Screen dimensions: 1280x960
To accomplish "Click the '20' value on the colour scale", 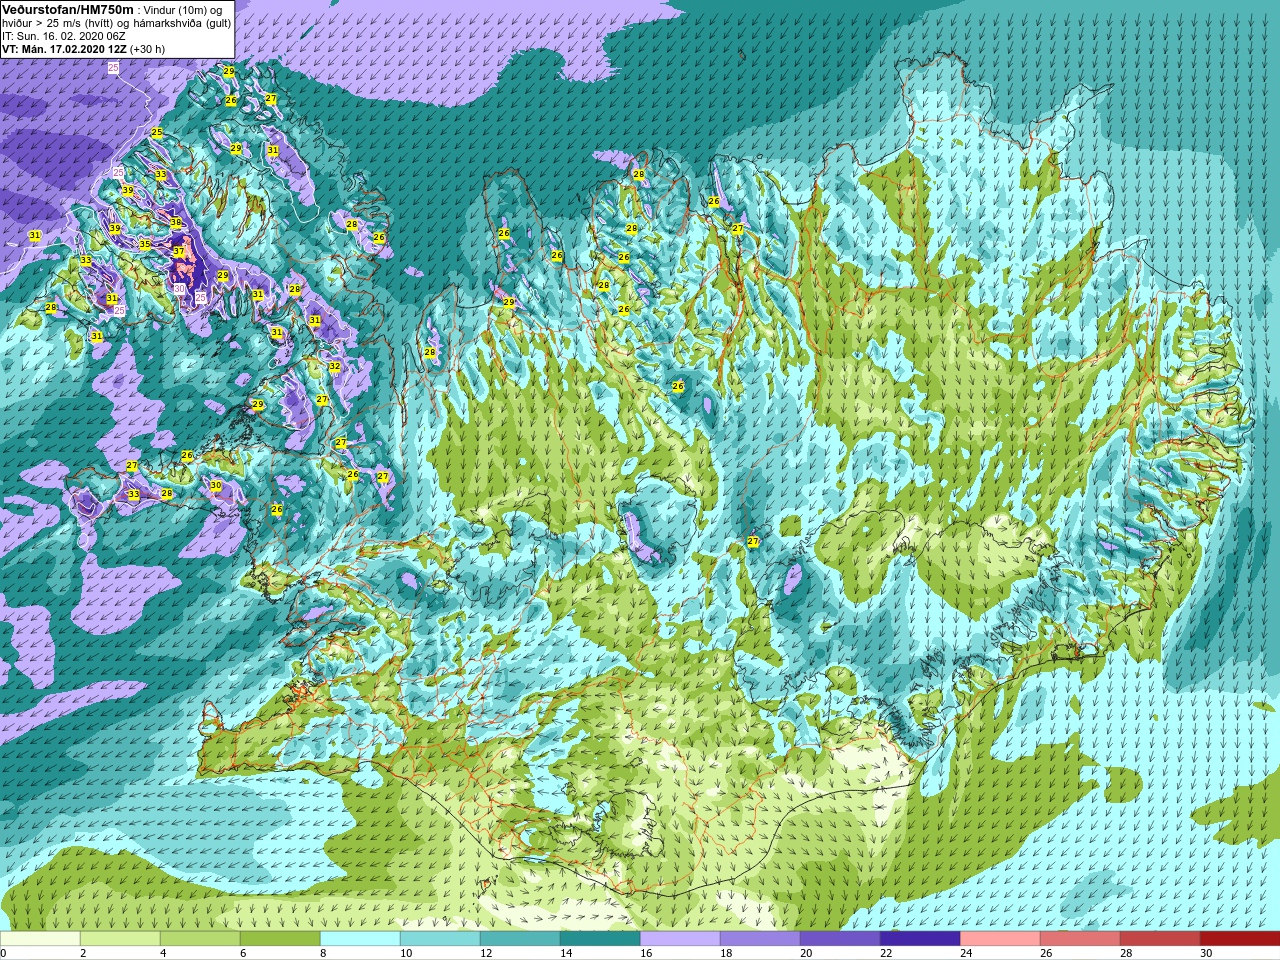I will 806,953.
